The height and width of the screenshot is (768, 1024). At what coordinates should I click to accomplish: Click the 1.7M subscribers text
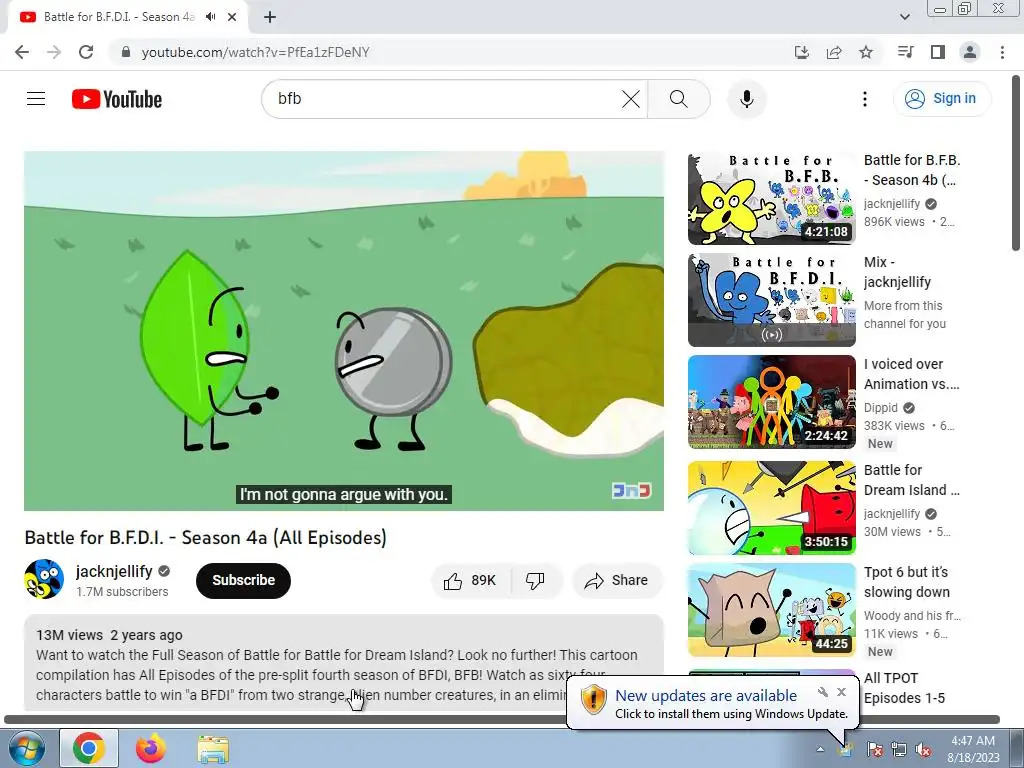coord(122,592)
